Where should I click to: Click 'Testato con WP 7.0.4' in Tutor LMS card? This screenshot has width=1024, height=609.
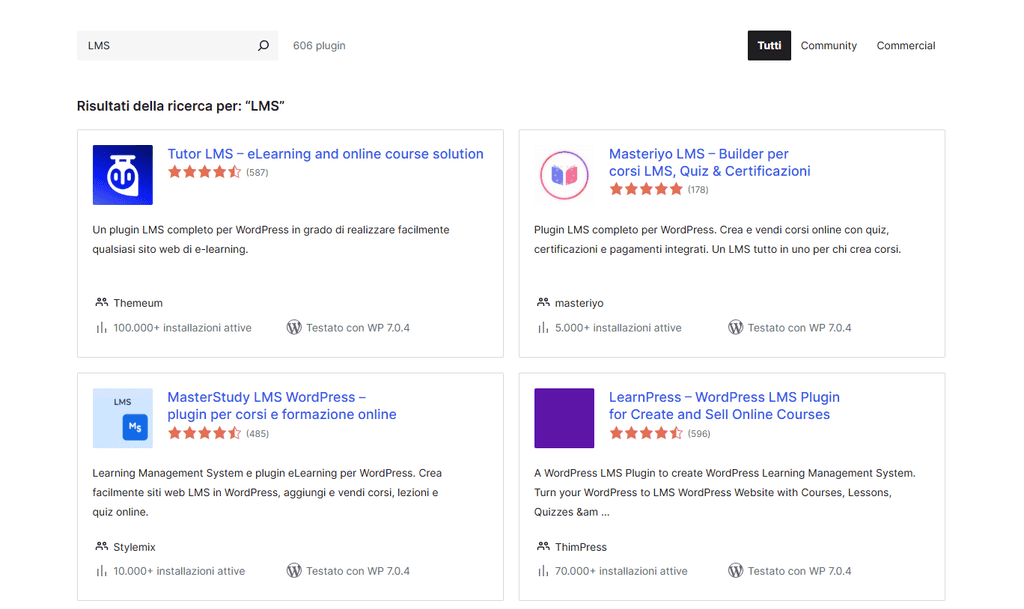(x=358, y=328)
